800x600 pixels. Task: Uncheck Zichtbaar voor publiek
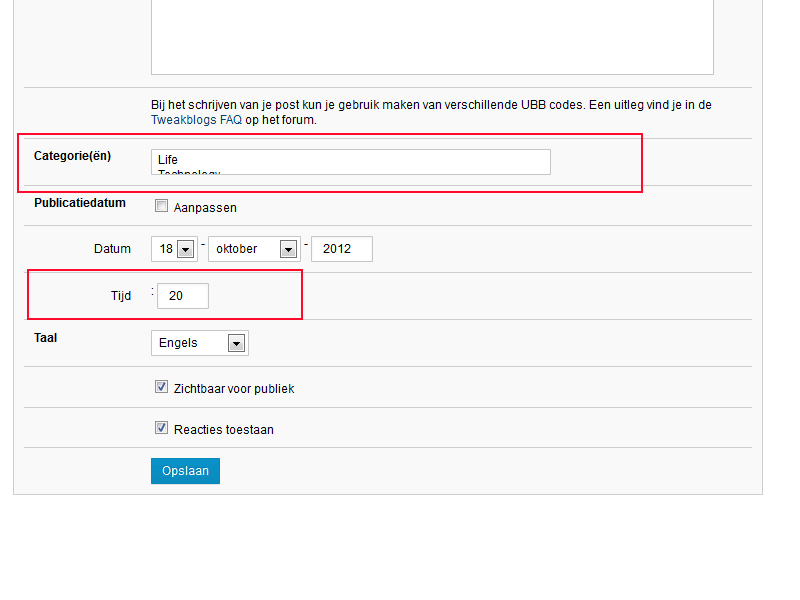(x=161, y=387)
